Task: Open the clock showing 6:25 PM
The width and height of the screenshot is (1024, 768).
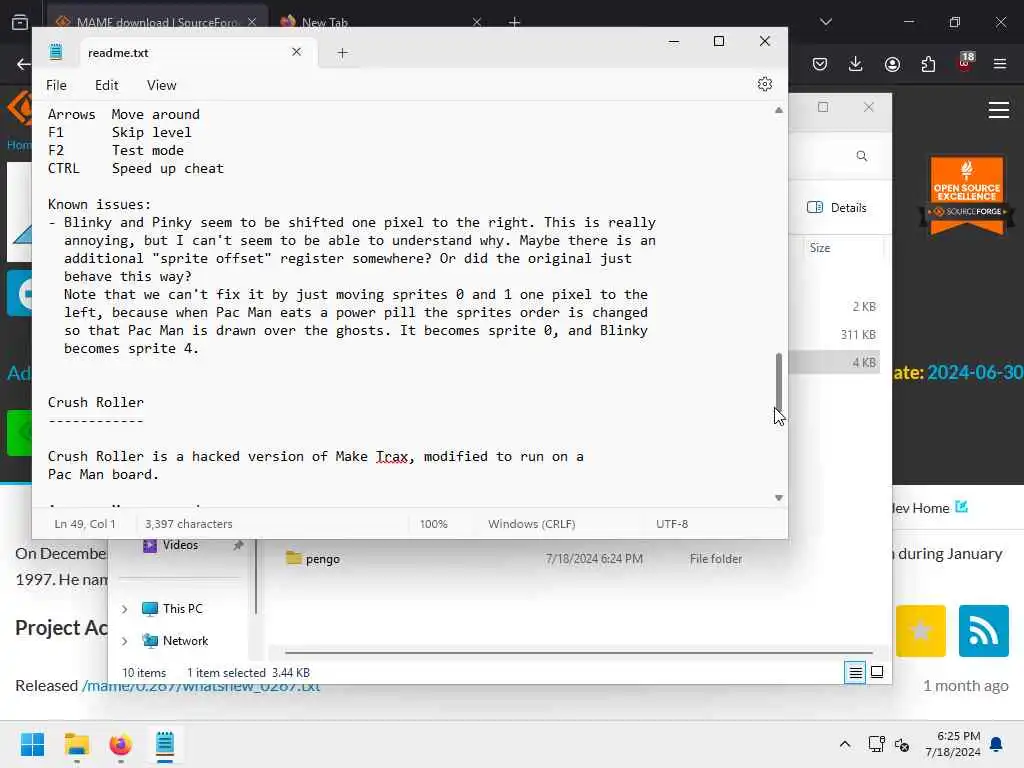Action: [x=953, y=744]
